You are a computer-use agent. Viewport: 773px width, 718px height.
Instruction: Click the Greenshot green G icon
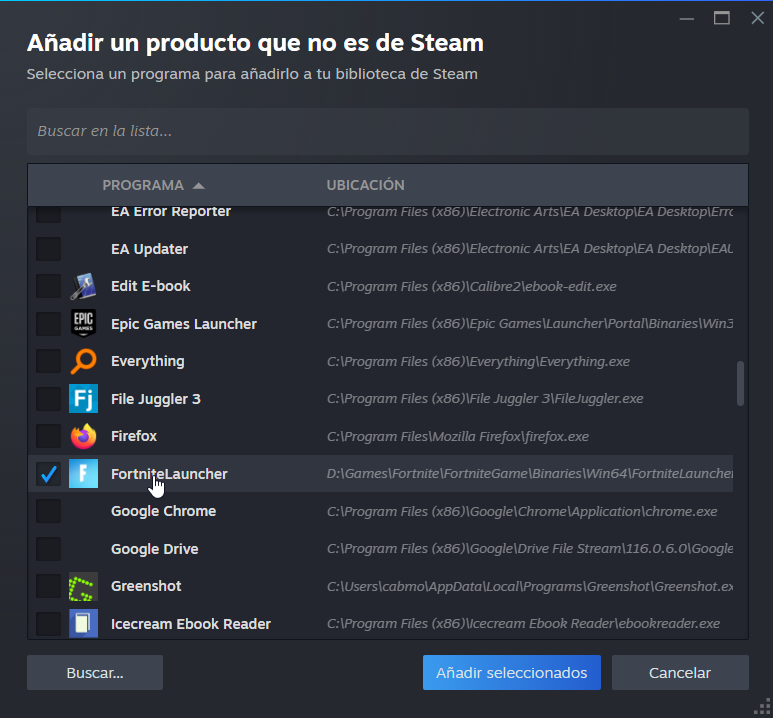(83, 586)
